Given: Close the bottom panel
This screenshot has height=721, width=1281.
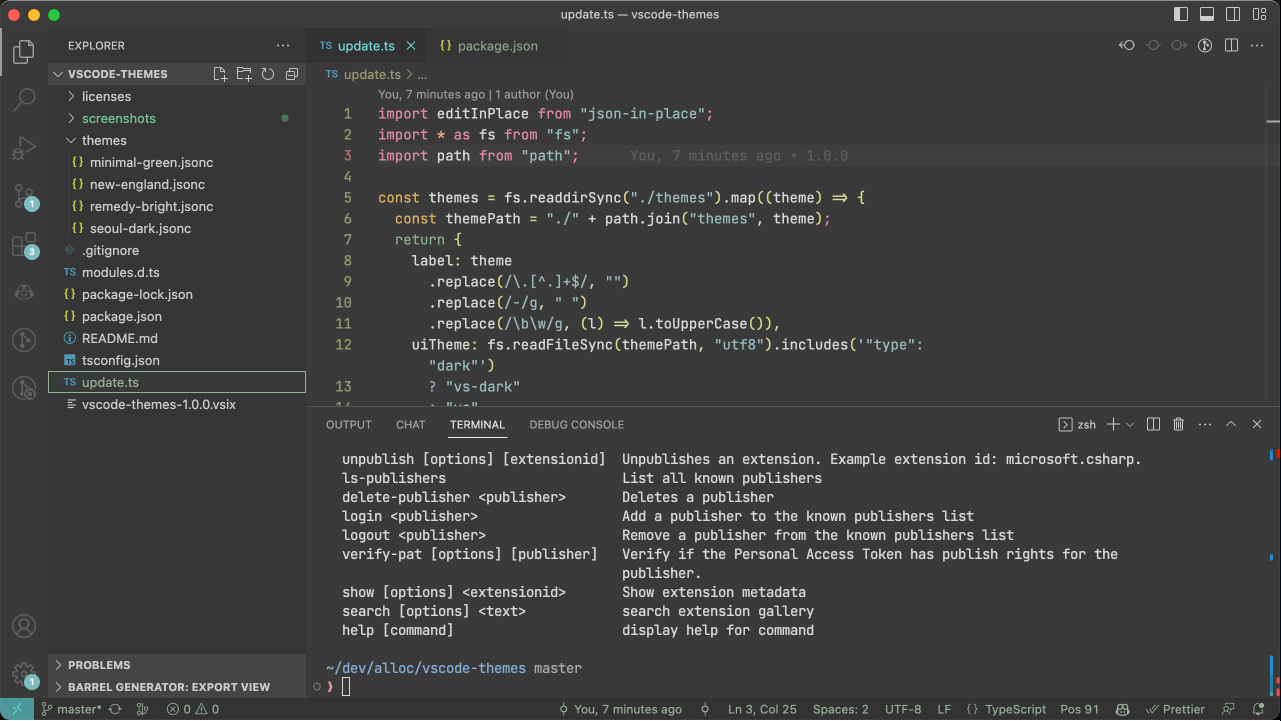Looking at the screenshot, I should 1257,425.
